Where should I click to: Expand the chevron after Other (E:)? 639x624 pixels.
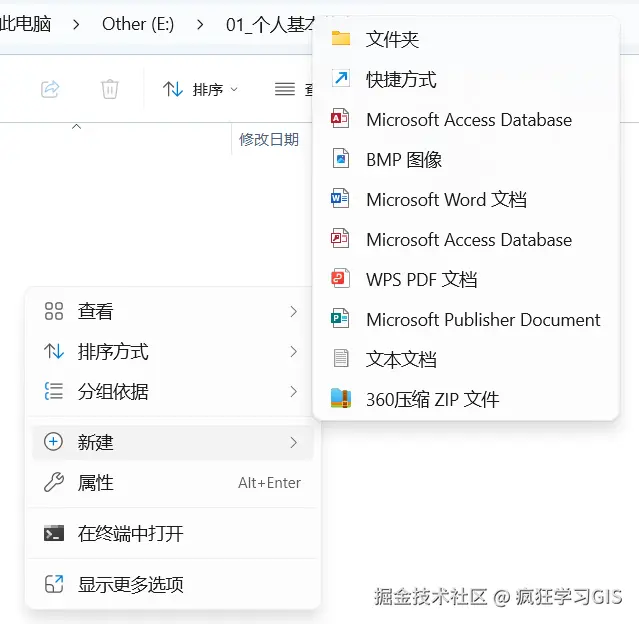pos(200,25)
